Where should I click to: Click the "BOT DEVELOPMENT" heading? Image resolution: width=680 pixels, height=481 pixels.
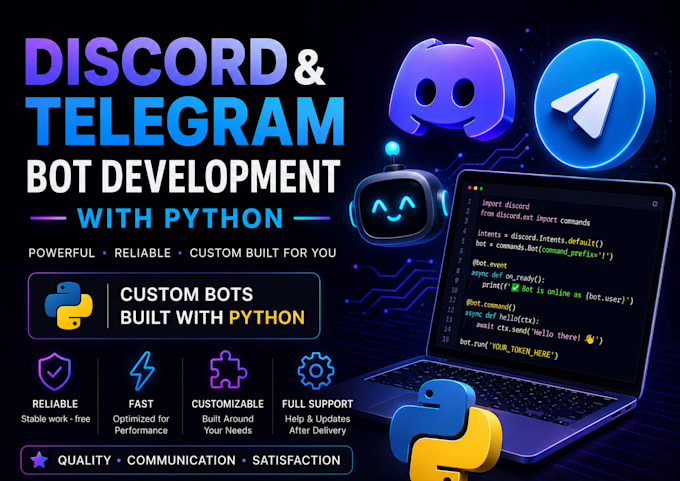[183, 177]
